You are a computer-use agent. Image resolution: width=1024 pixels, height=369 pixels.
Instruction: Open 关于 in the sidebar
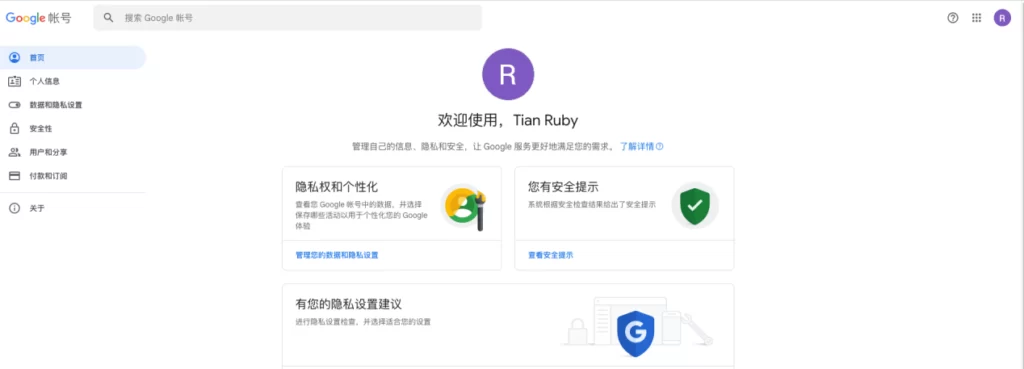pos(72,208)
